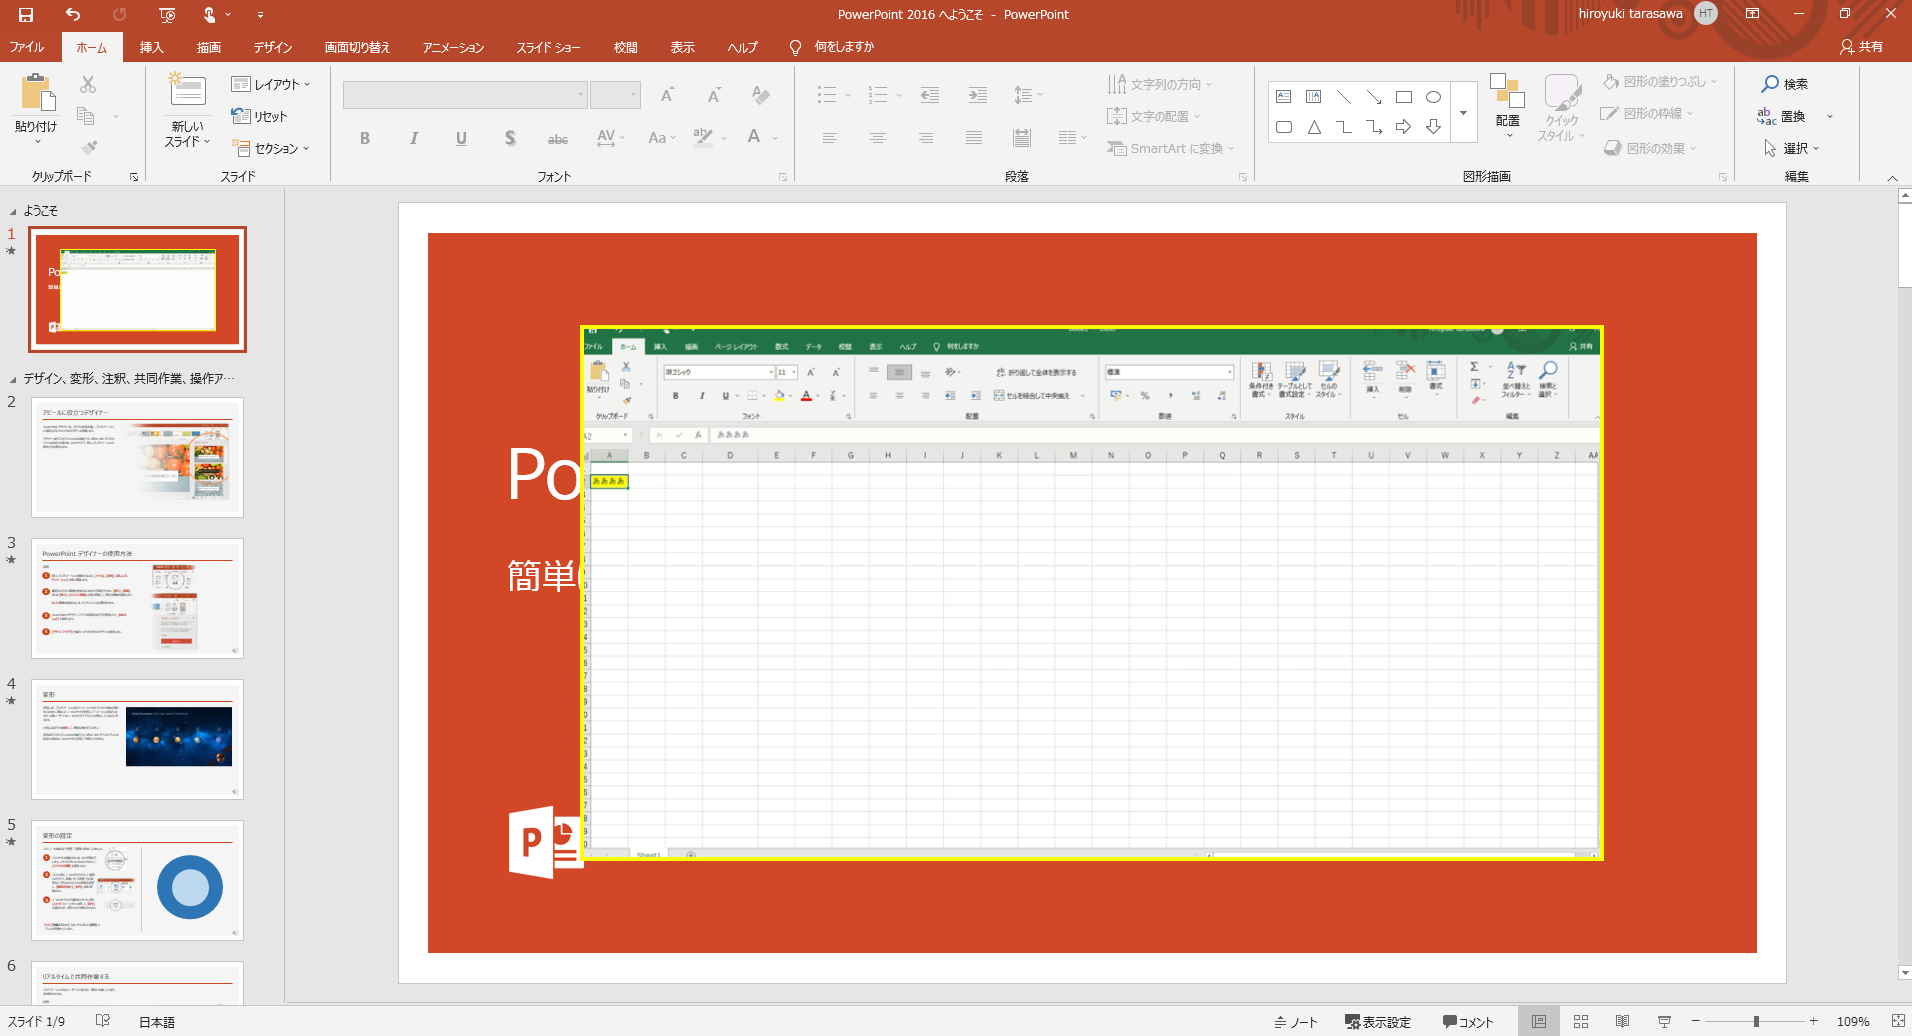Open the File (ファイル) tab
Viewport: 1912px width, 1036px height.
pos(27,47)
